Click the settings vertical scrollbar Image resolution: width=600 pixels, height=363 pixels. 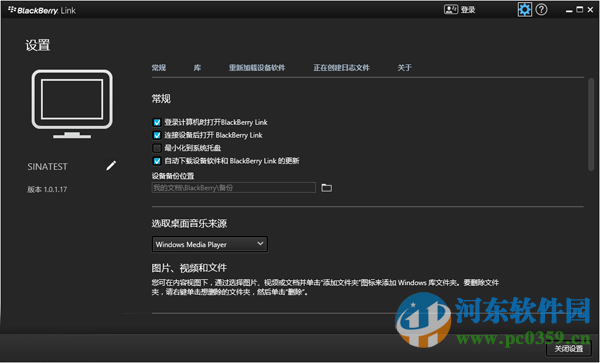pos(591,124)
